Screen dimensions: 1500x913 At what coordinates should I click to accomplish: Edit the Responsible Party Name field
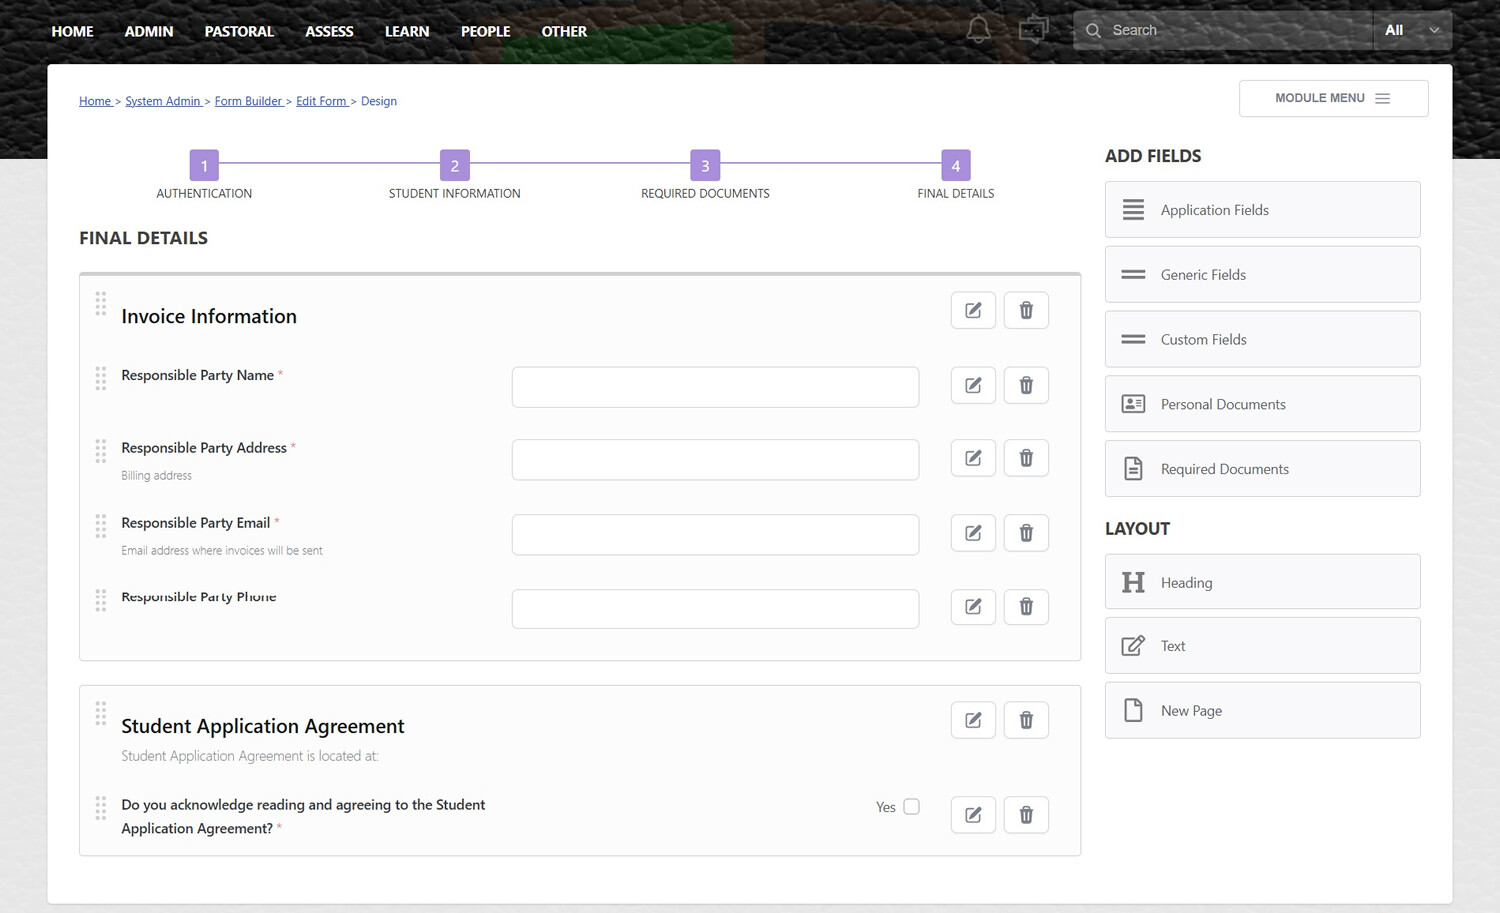973,385
